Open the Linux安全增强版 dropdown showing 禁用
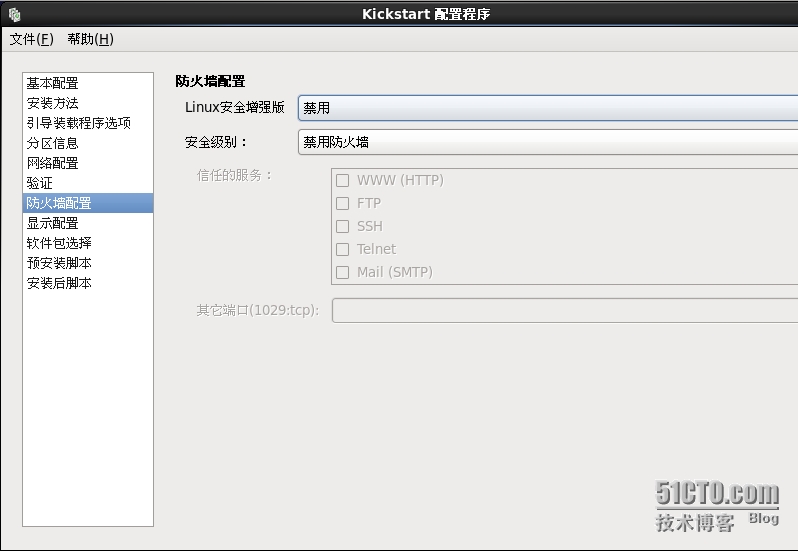Screen dimensions: 798x551 coord(548,108)
